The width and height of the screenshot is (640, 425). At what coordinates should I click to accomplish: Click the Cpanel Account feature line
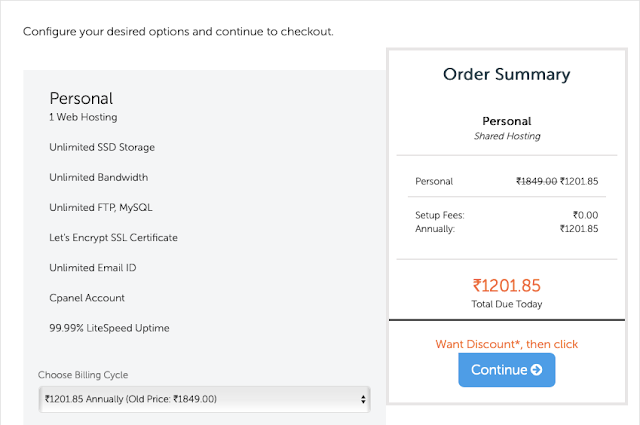click(88, 298)
